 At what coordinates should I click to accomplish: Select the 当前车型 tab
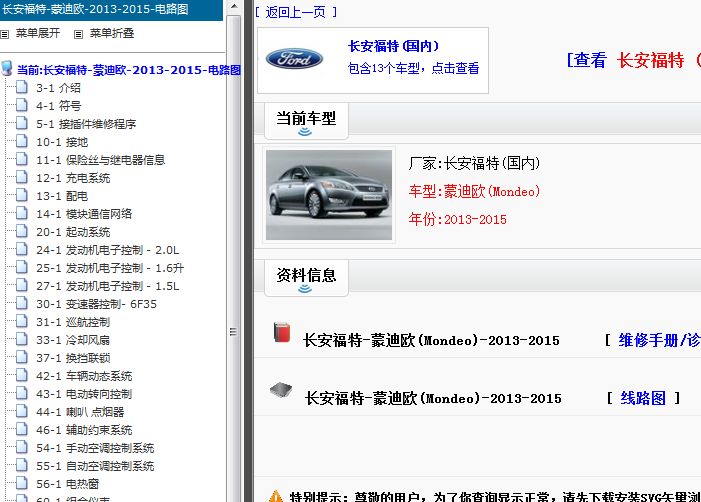(306, 121)
